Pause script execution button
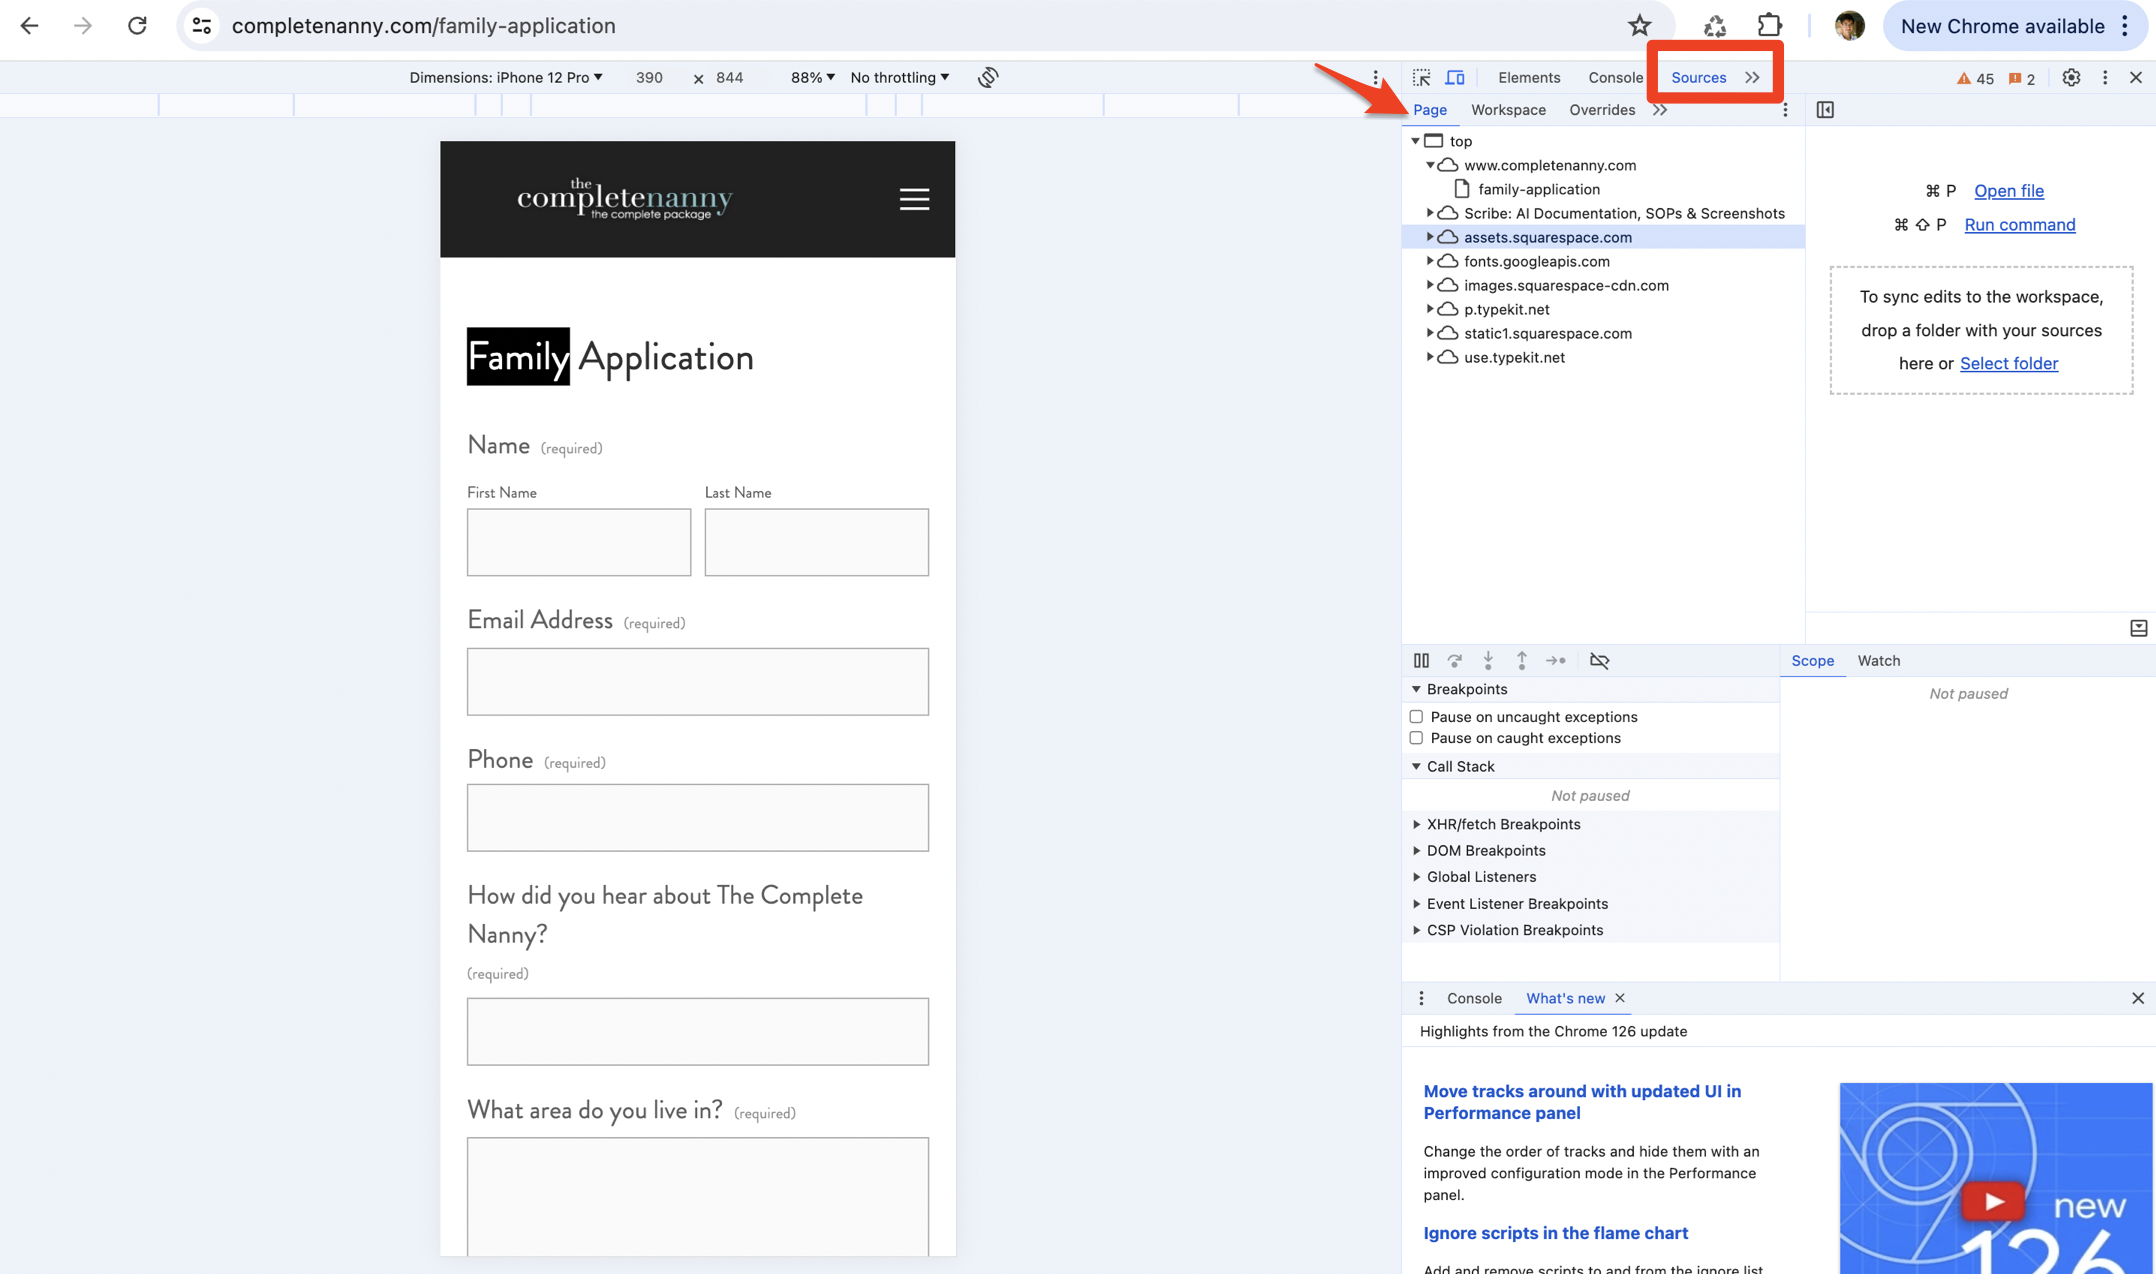This screenshot has width=2156, height=1274. click(x=1421, y=660)
